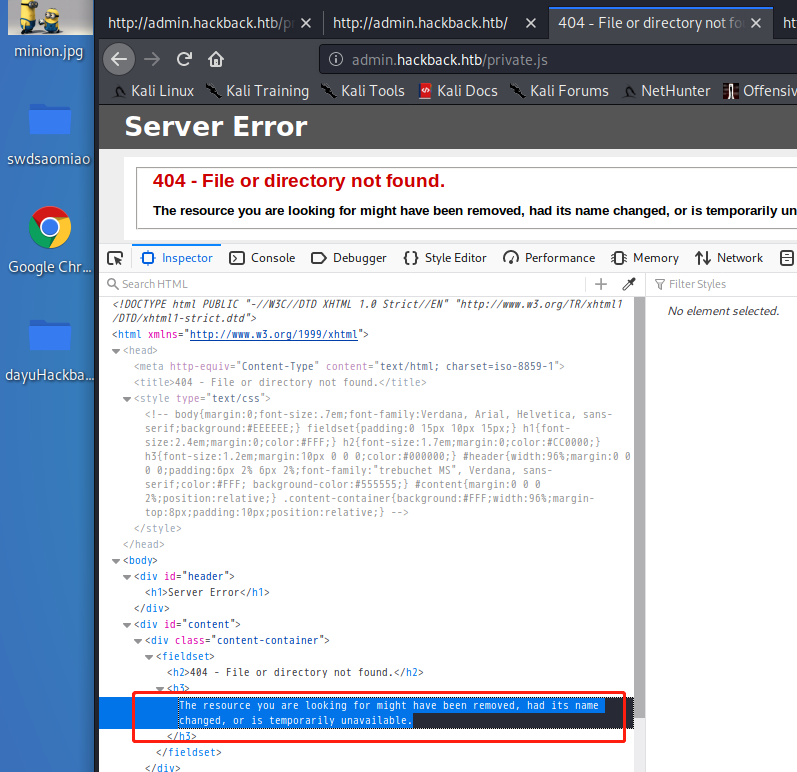Close the 404 File or directory tab

[756, 23]
